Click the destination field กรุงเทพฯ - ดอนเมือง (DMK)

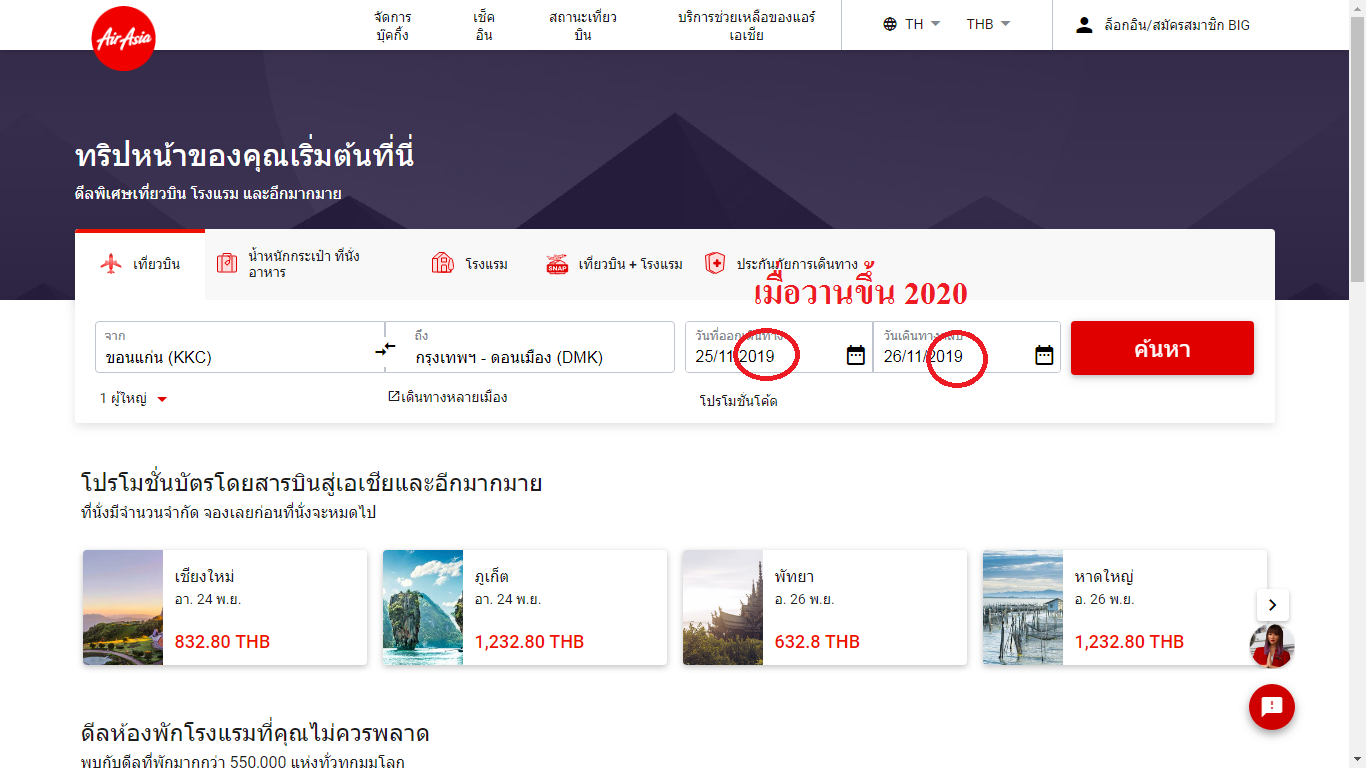click(x=530, y=347)
